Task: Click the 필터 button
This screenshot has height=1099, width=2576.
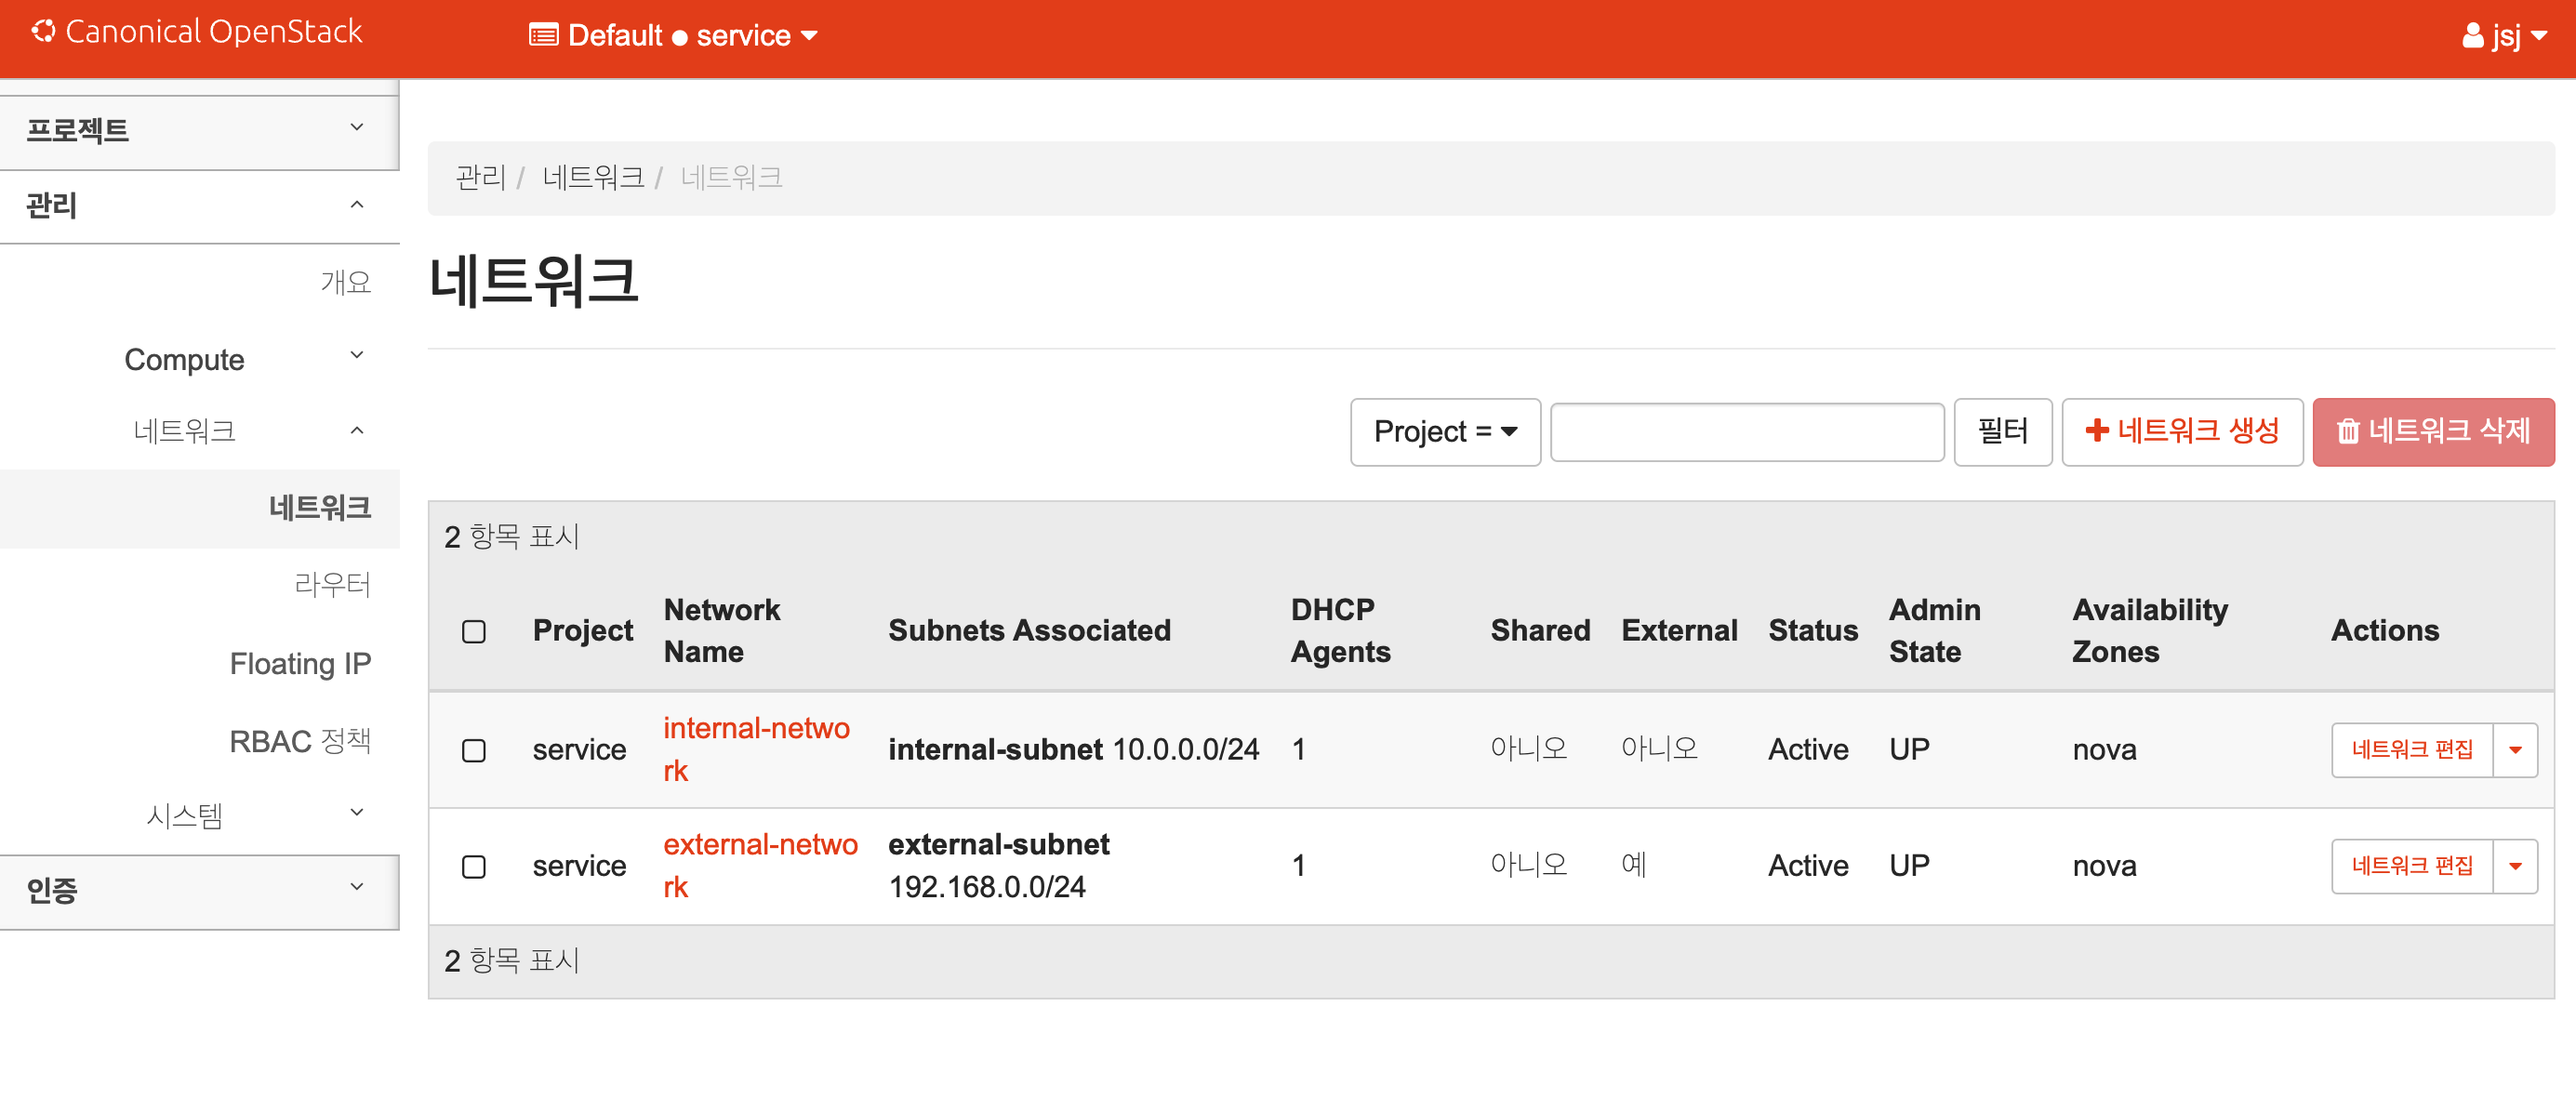Action: (2002, 432)
